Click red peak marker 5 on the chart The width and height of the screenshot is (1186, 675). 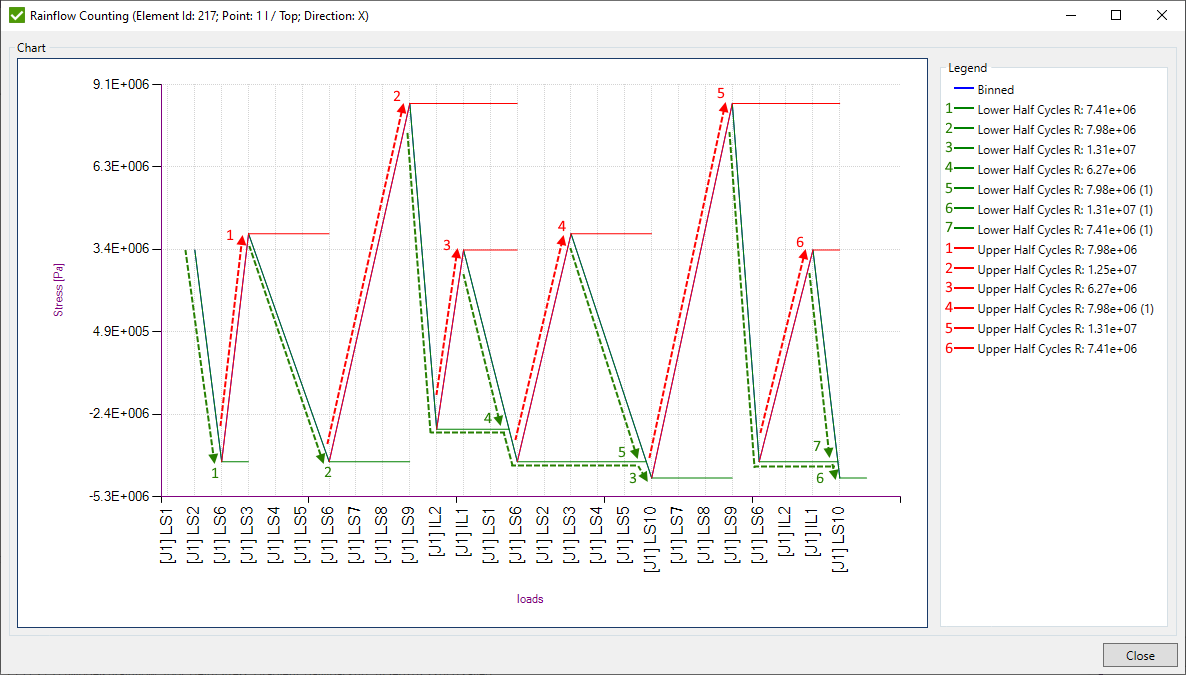(721, 93)
